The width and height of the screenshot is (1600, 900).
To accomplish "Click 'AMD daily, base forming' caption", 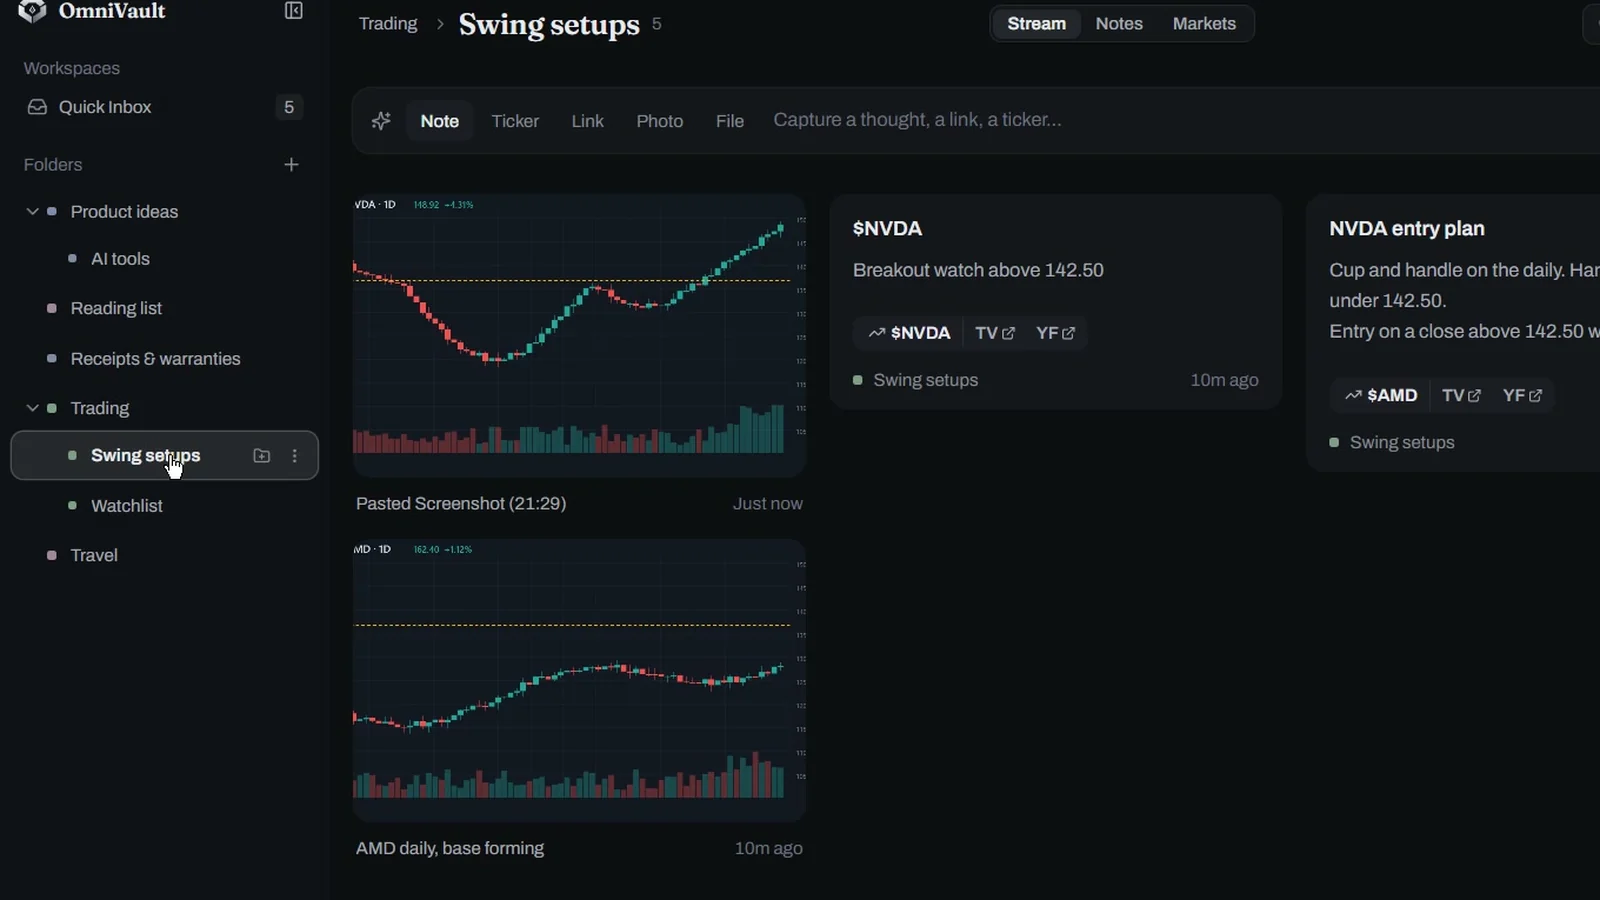I will (450, 848).
